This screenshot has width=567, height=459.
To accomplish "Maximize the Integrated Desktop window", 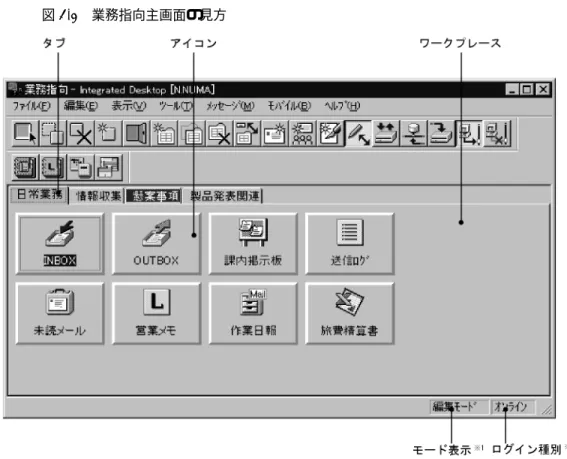I will pos(528,89).
